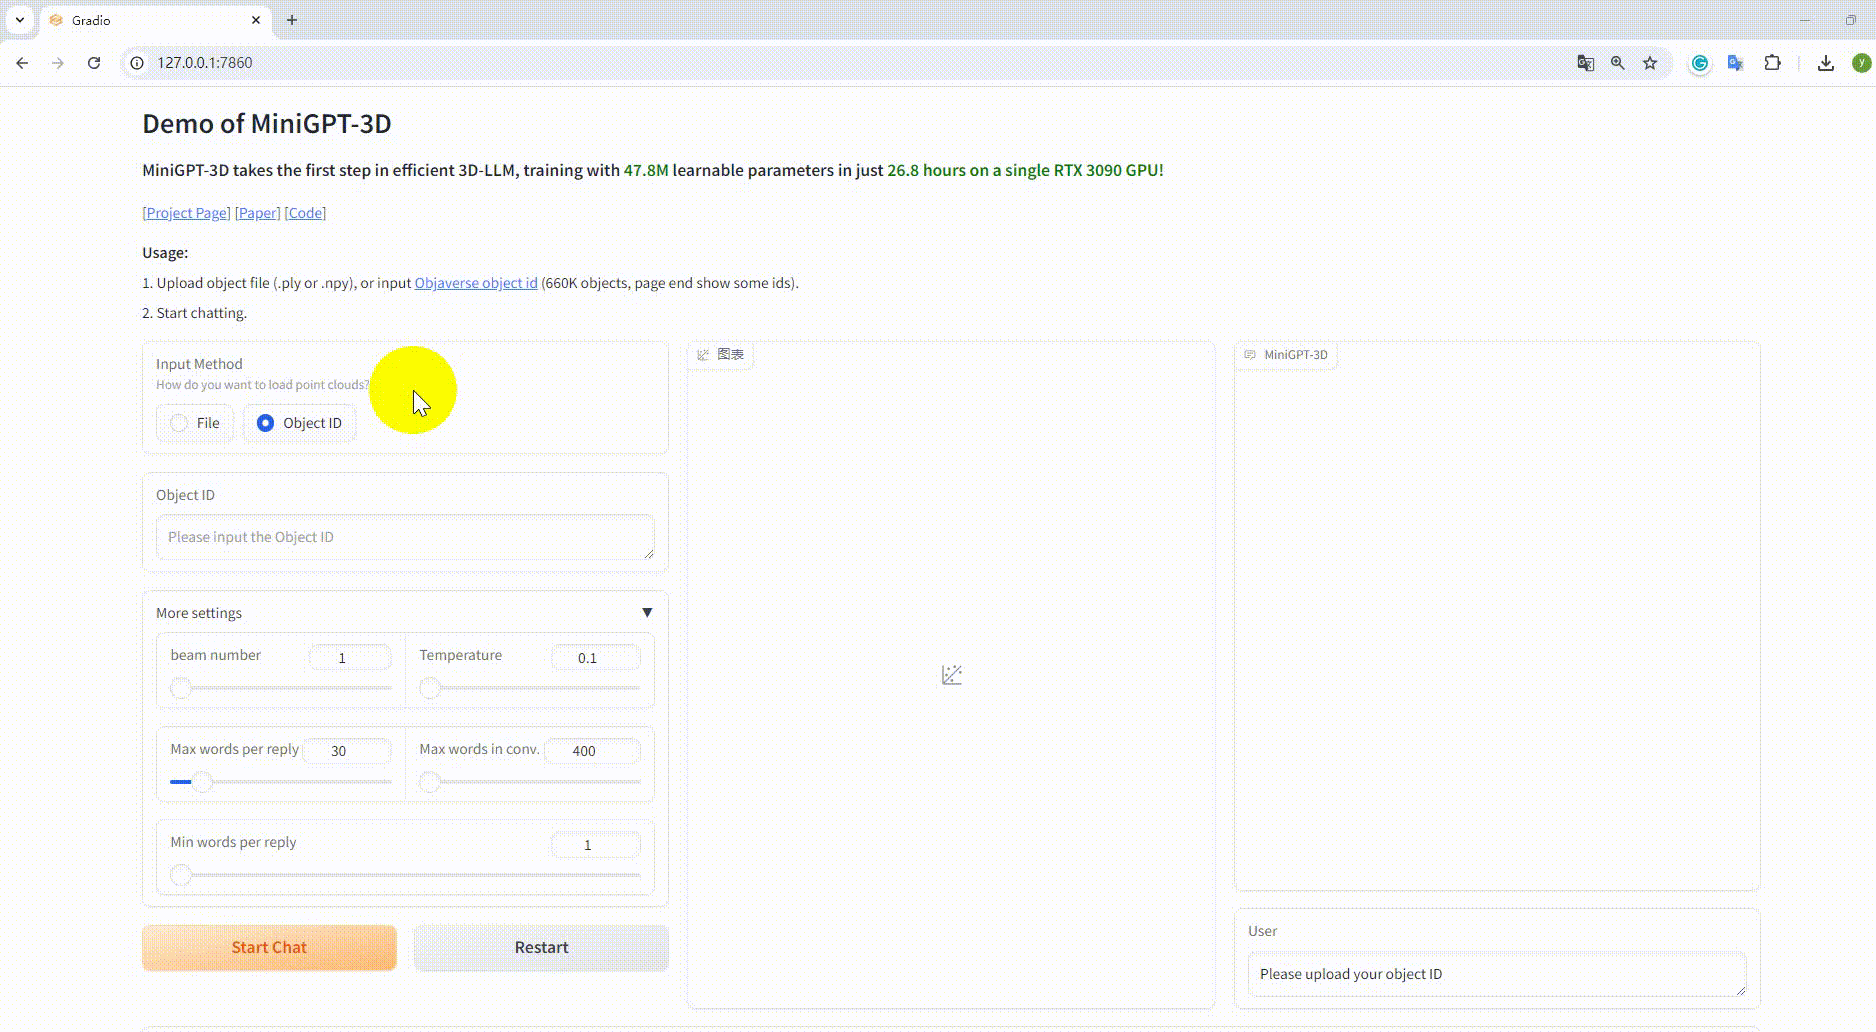Adjust the beam number slider
This screenshot has height=1032, width=1876.
pos(281,688)
